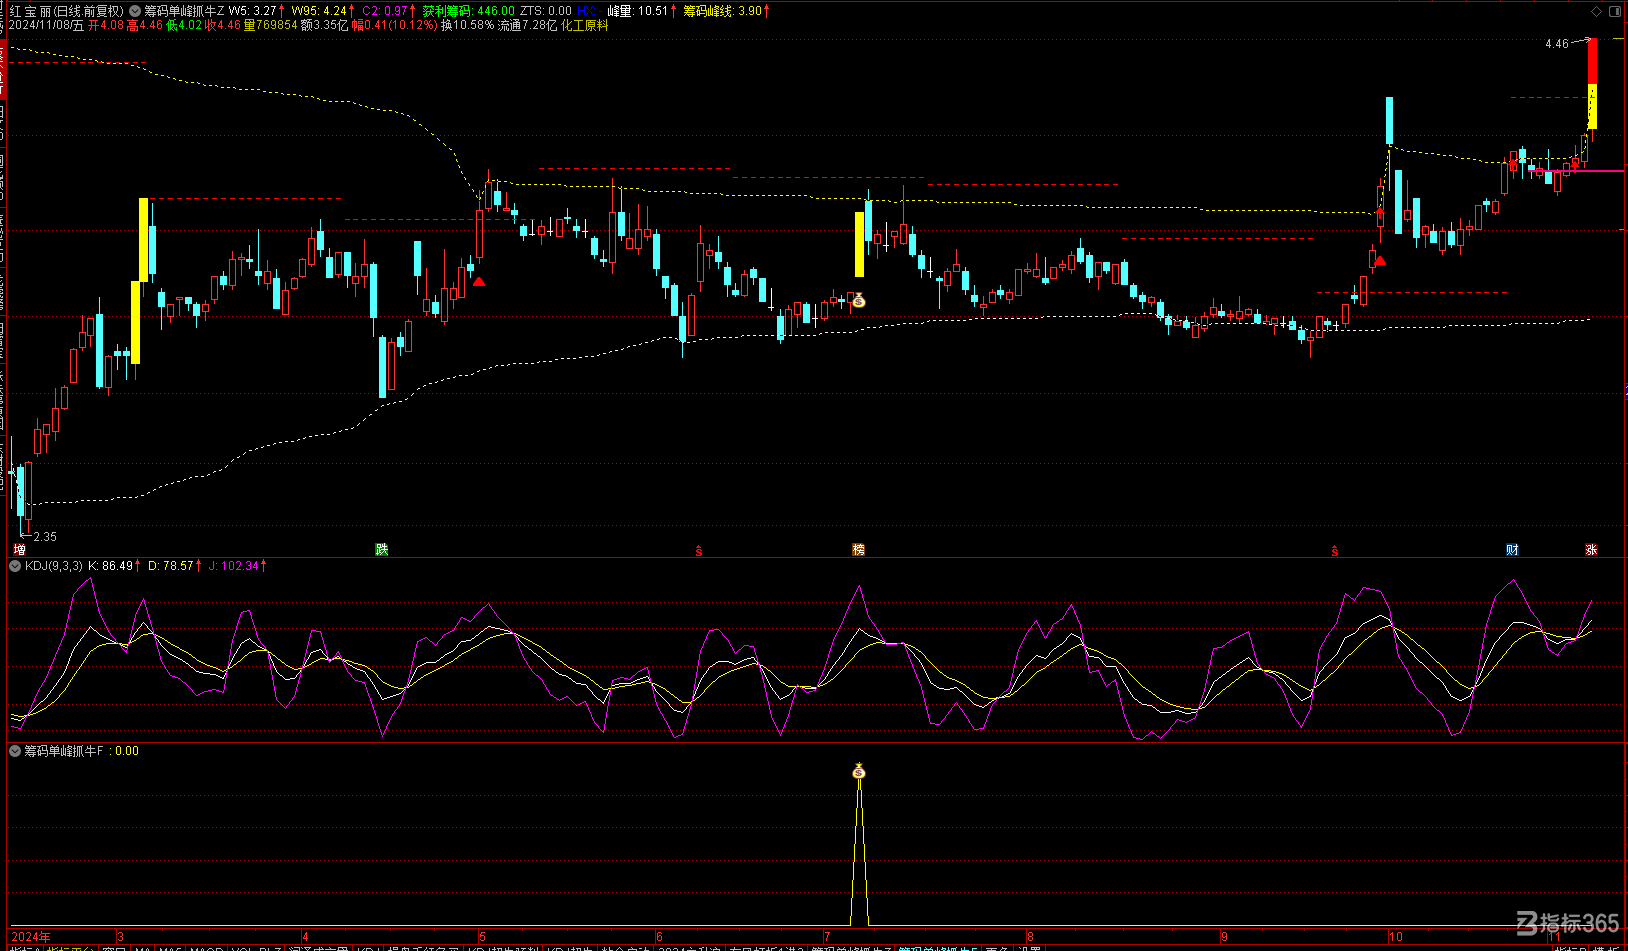
Task: Click the money bag icon atop the yellow spike
Action: point(858,771)
